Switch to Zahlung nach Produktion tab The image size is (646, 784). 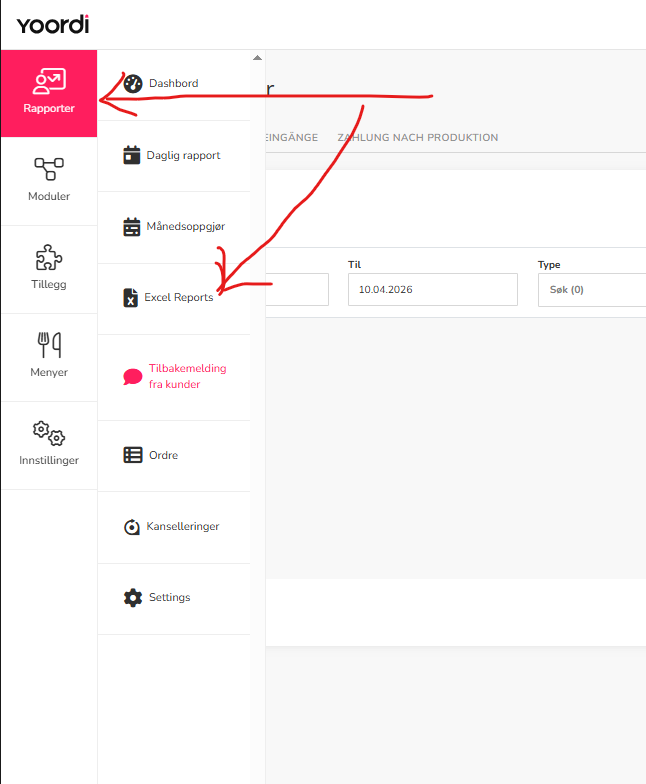pos(418,138)
